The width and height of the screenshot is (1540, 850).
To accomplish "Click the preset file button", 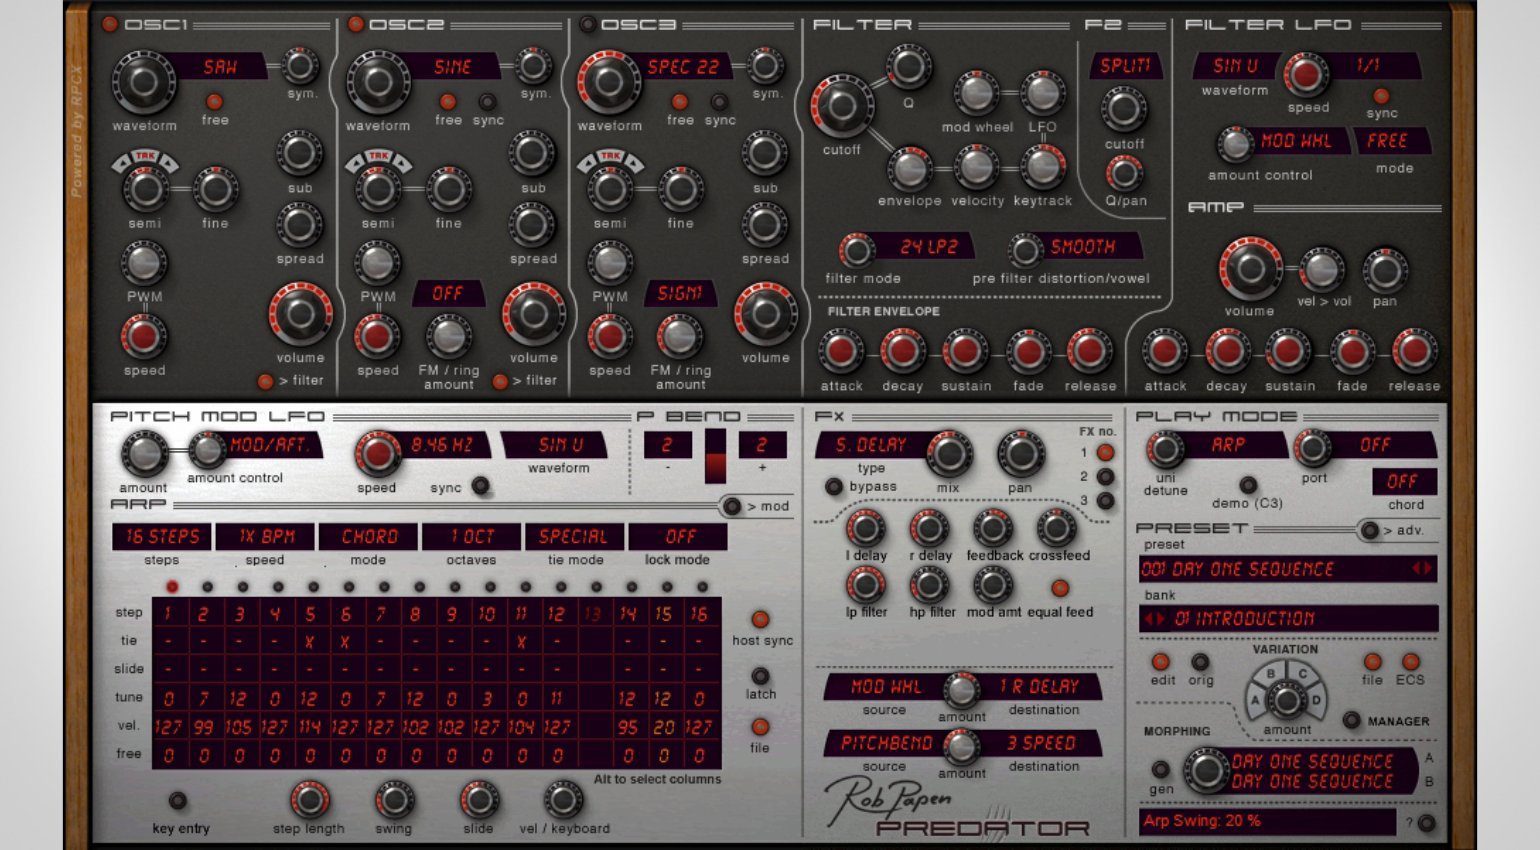I will (1373, 661).
